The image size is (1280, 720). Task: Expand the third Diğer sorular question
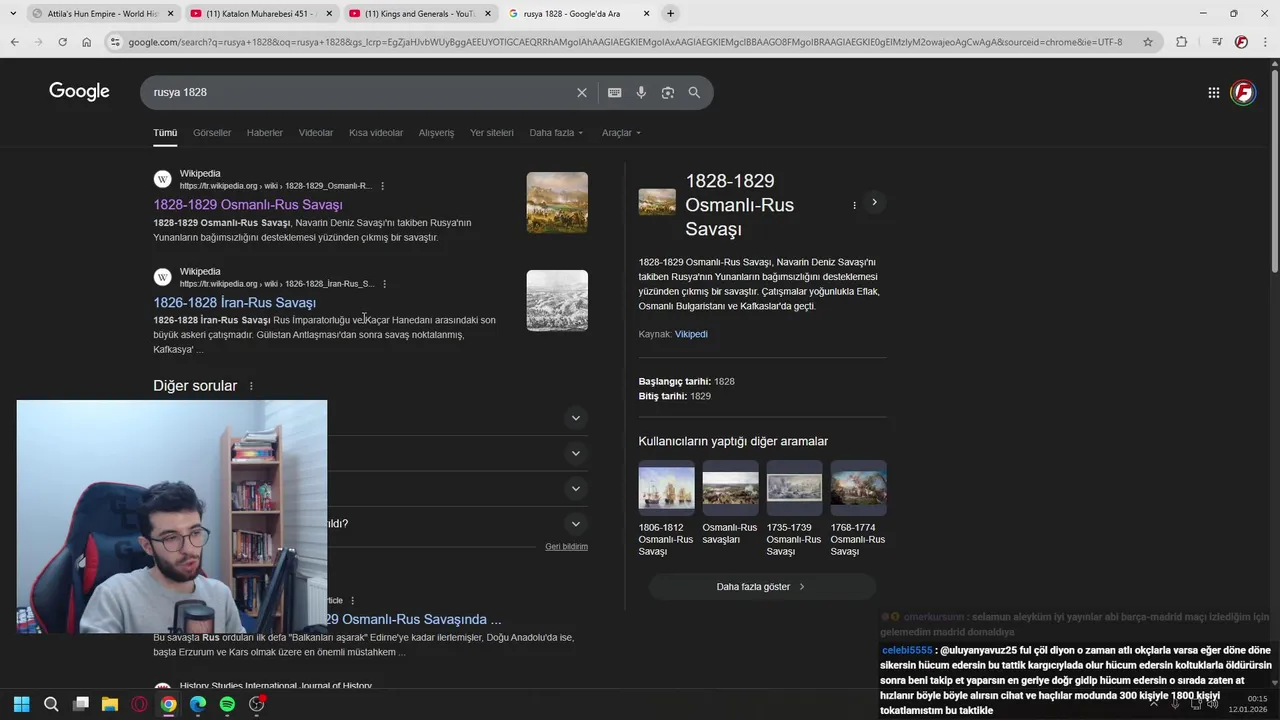click(x=575, y=488)
